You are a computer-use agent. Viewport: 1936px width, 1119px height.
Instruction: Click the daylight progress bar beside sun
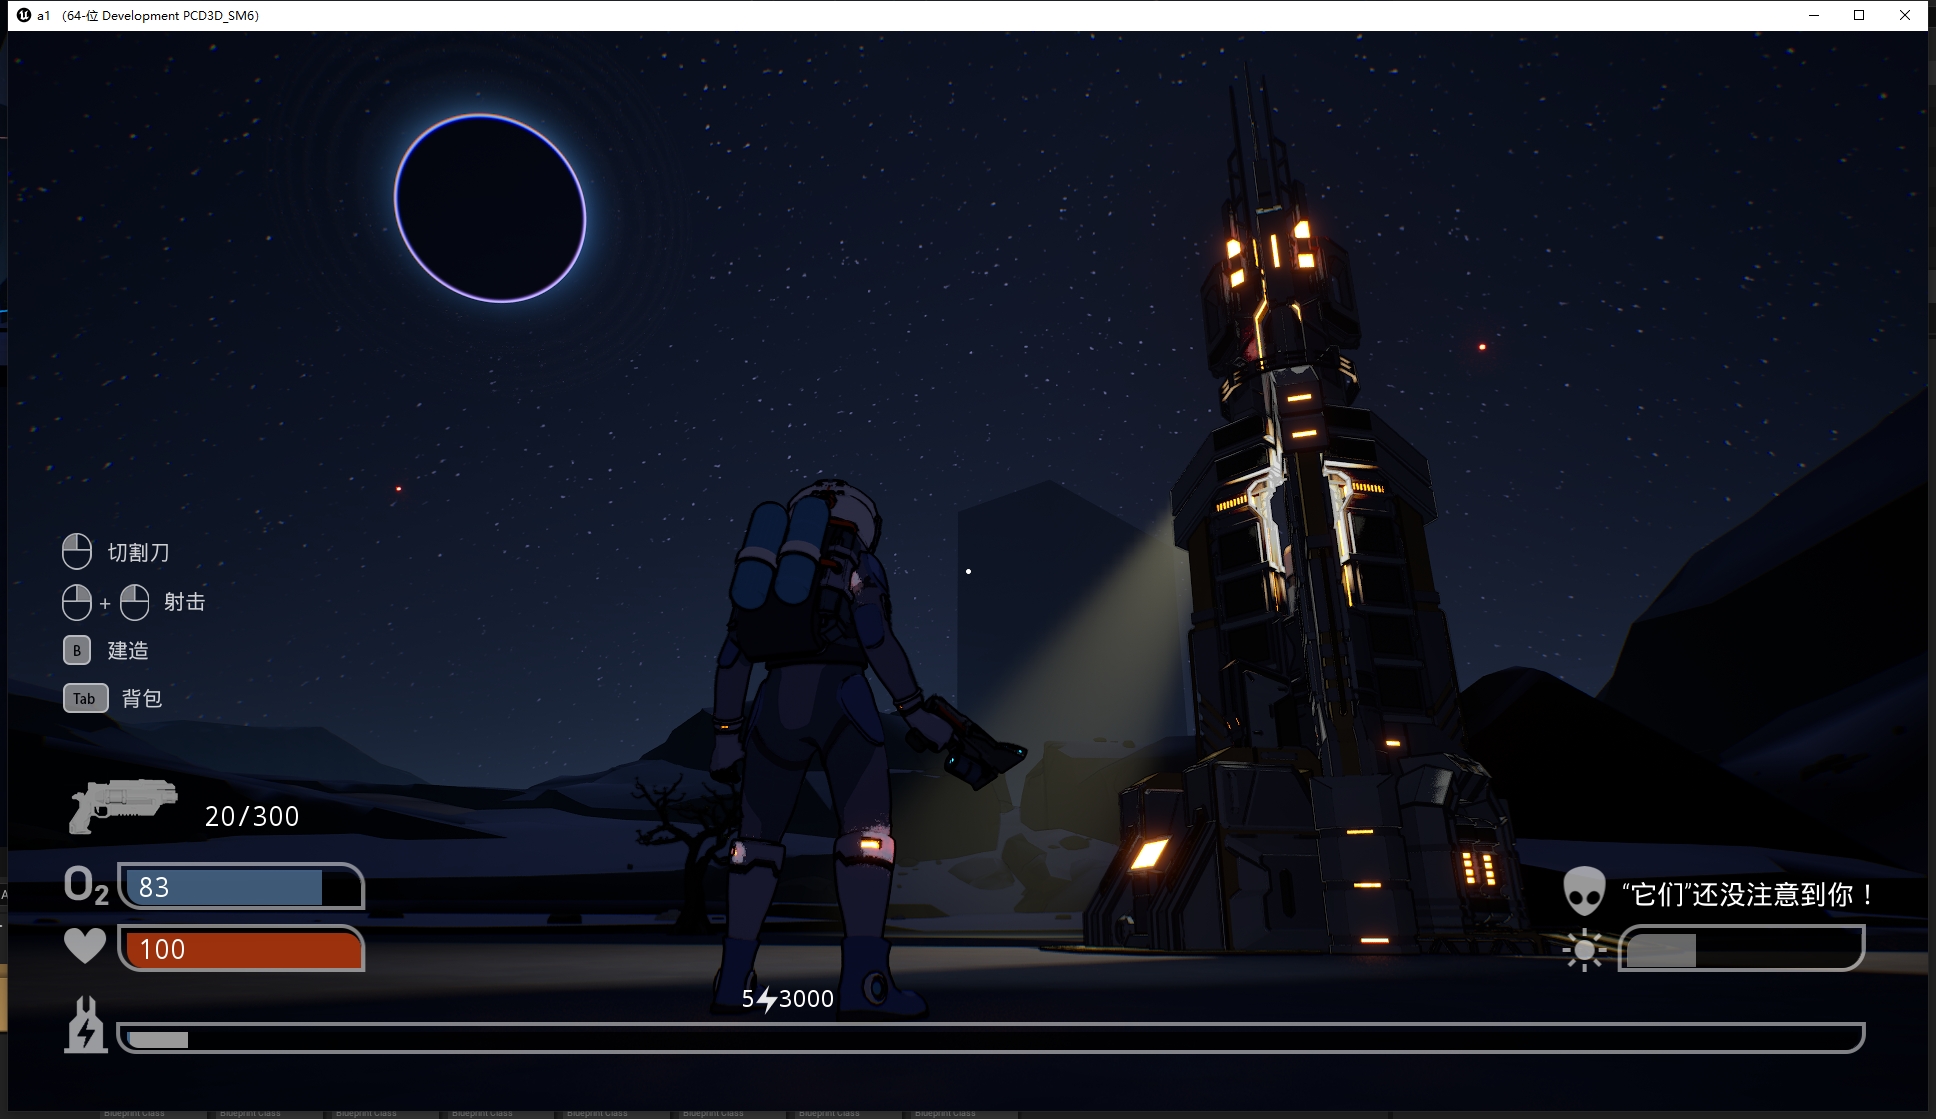[x=1740, y=949]
